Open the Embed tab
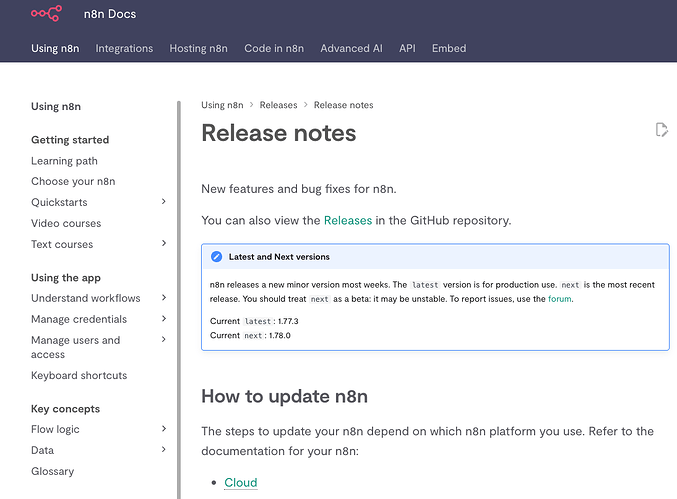Viewport: 677px width, 499px height. tap(449, 48)
